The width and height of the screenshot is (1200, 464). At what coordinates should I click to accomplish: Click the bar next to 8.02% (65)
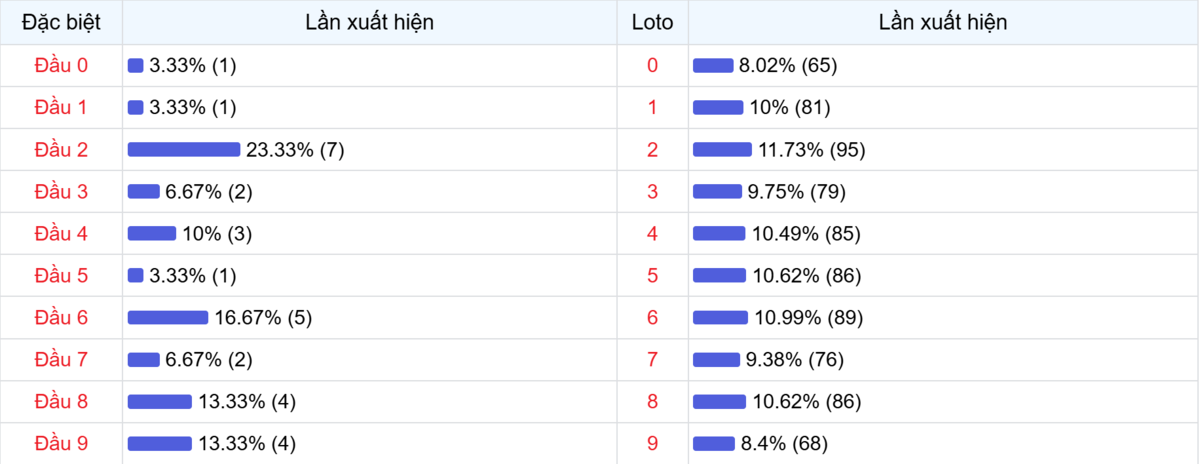click(x=713, y=66)
